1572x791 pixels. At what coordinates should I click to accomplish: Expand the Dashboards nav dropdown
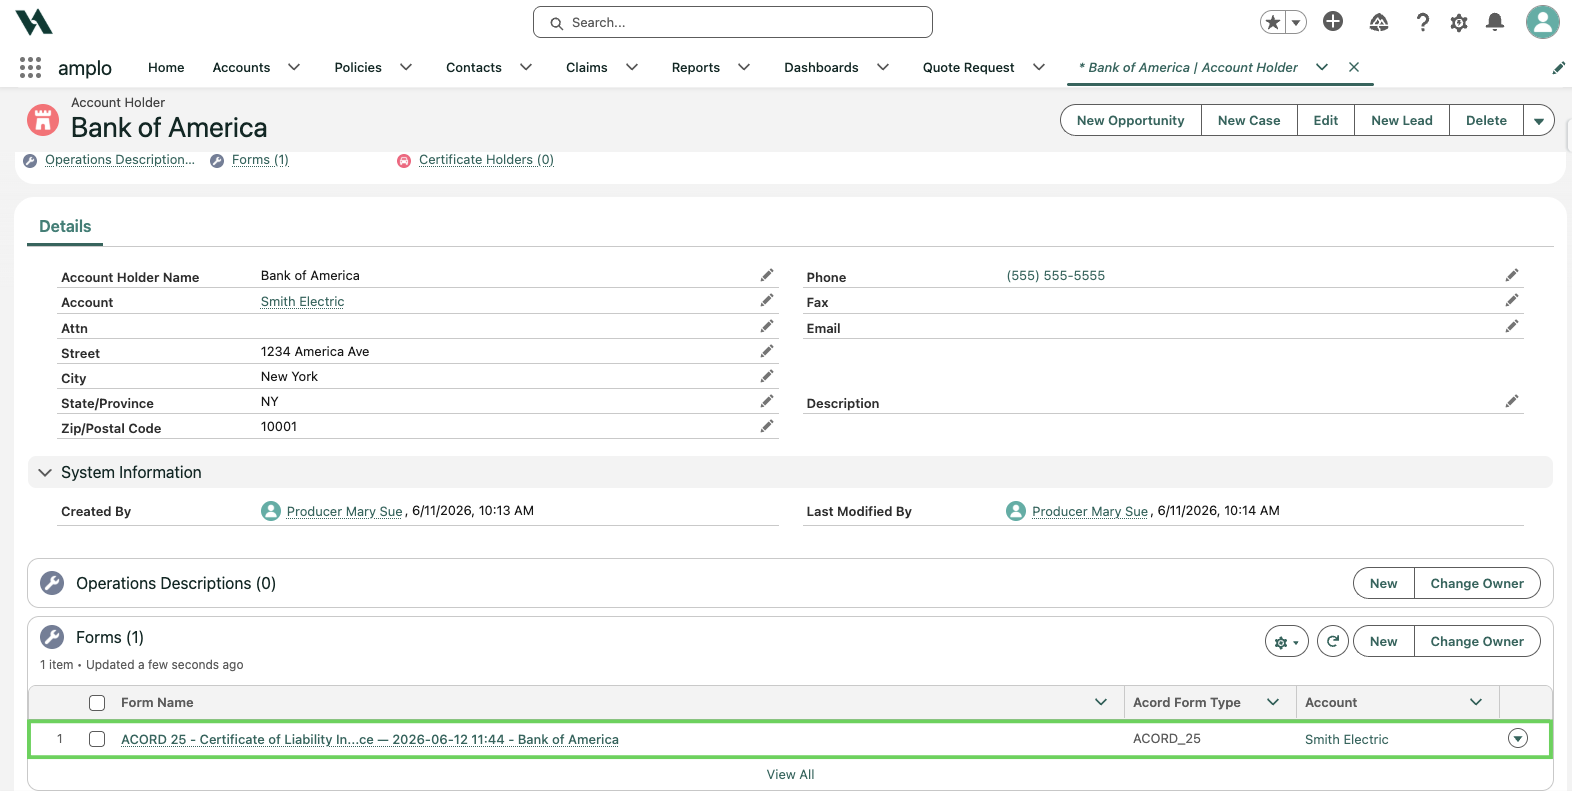(883, 67)
